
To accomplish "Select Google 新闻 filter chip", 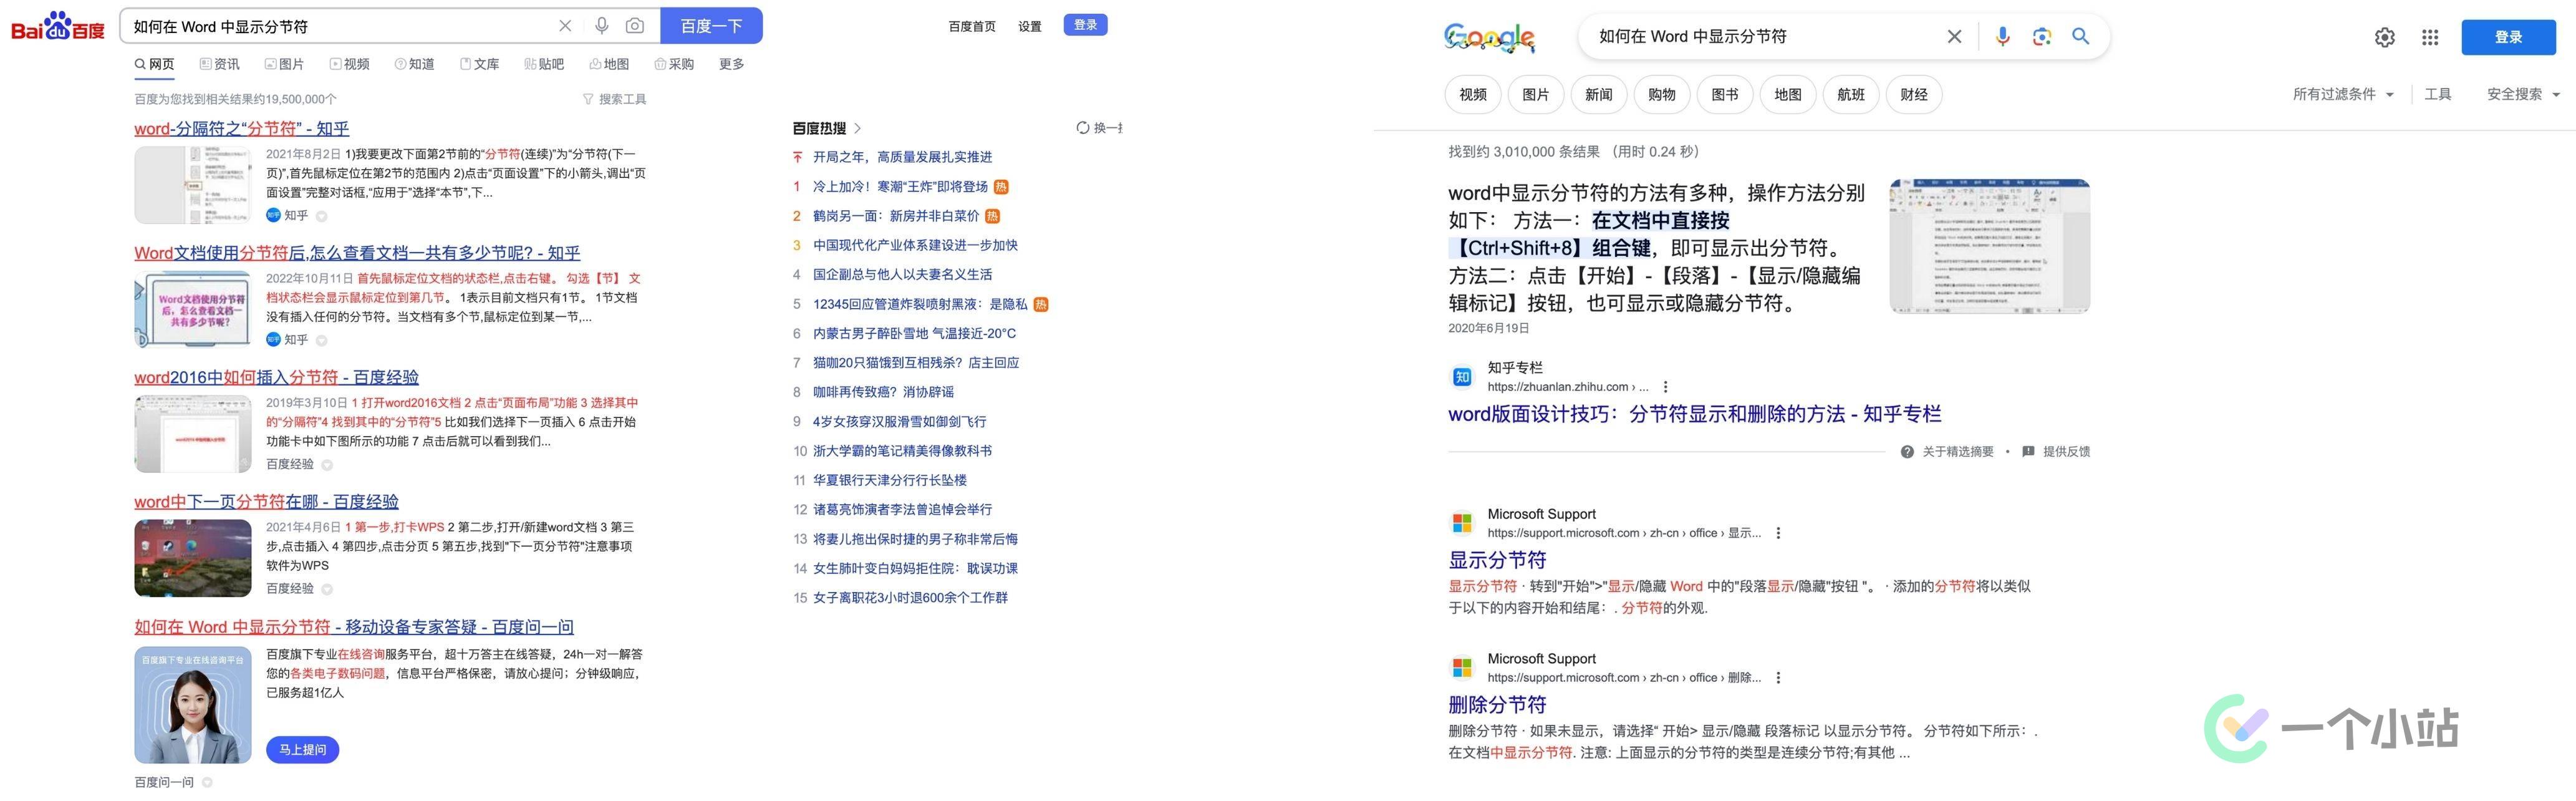I will (x=1598, y=95).
